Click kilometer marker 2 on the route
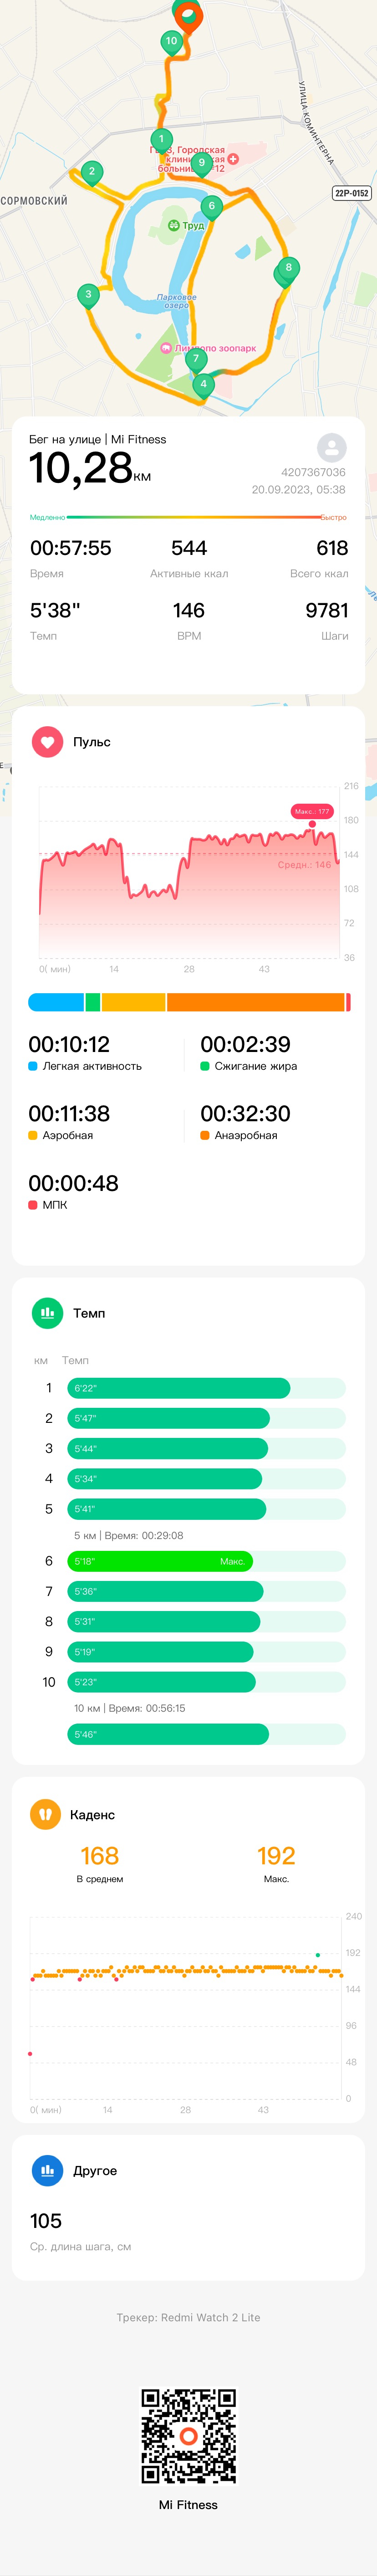The width and height of the screenshot is (377, 2576). (92, 173)
